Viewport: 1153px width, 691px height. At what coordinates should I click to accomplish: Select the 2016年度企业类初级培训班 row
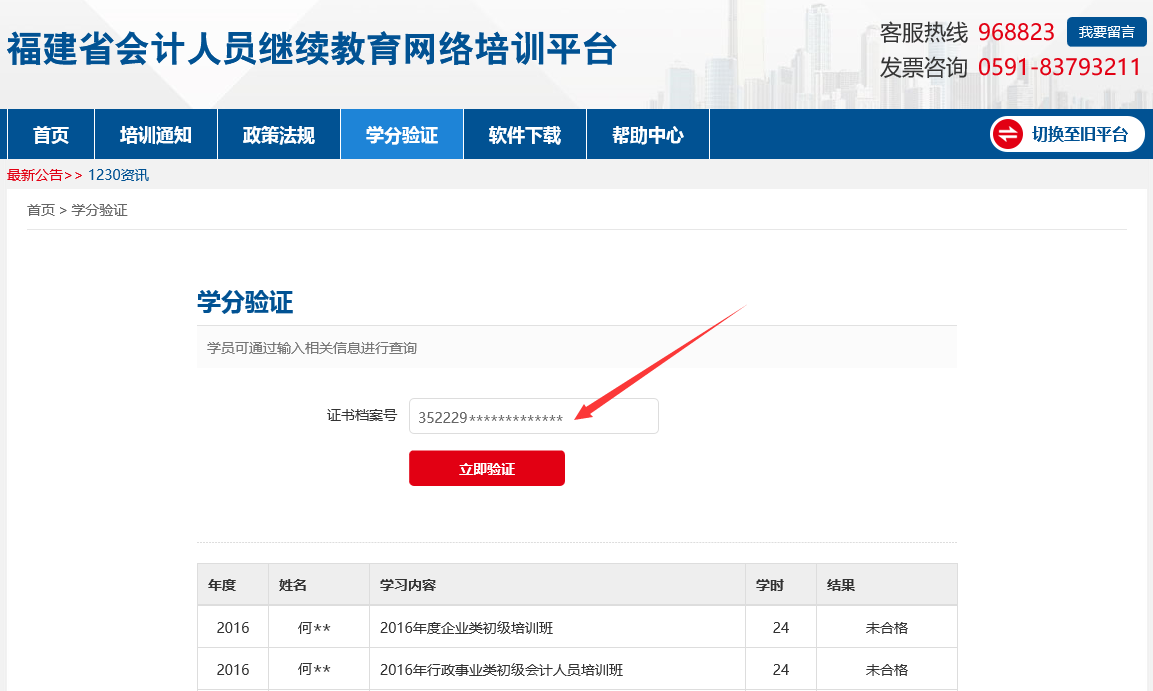point(466,628)
